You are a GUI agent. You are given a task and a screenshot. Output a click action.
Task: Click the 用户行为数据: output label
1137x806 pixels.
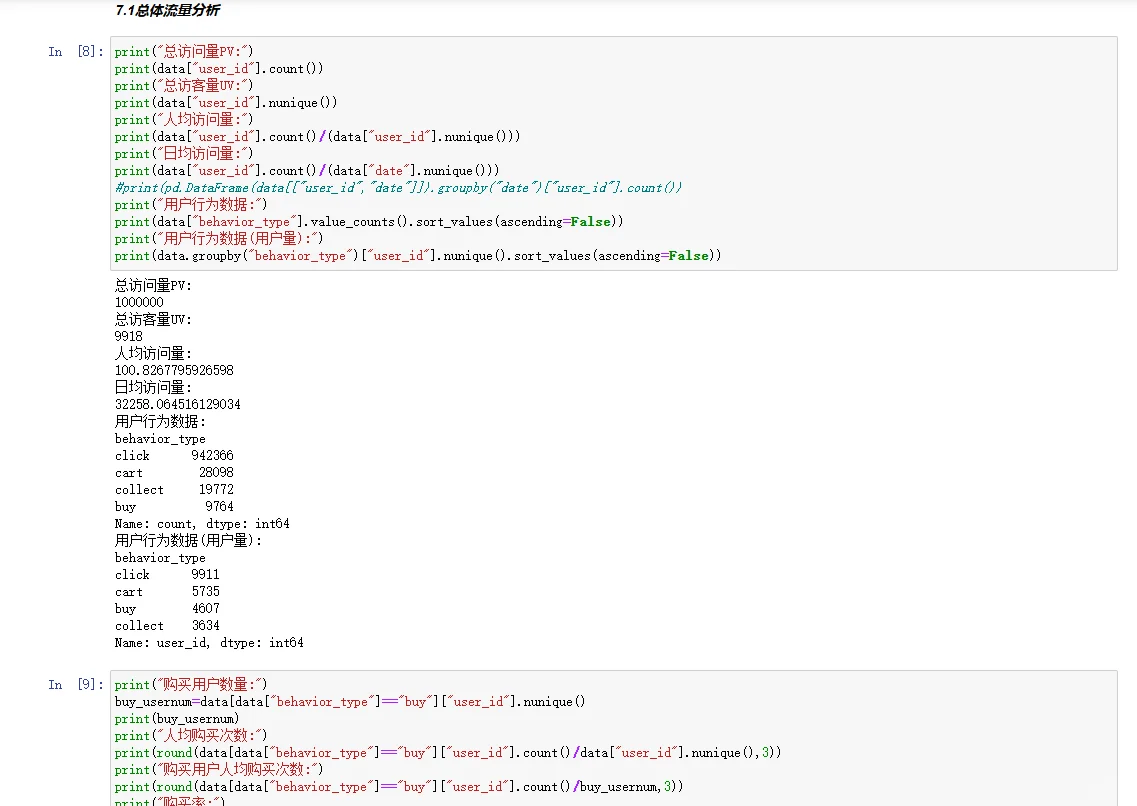tap(160, 422)
